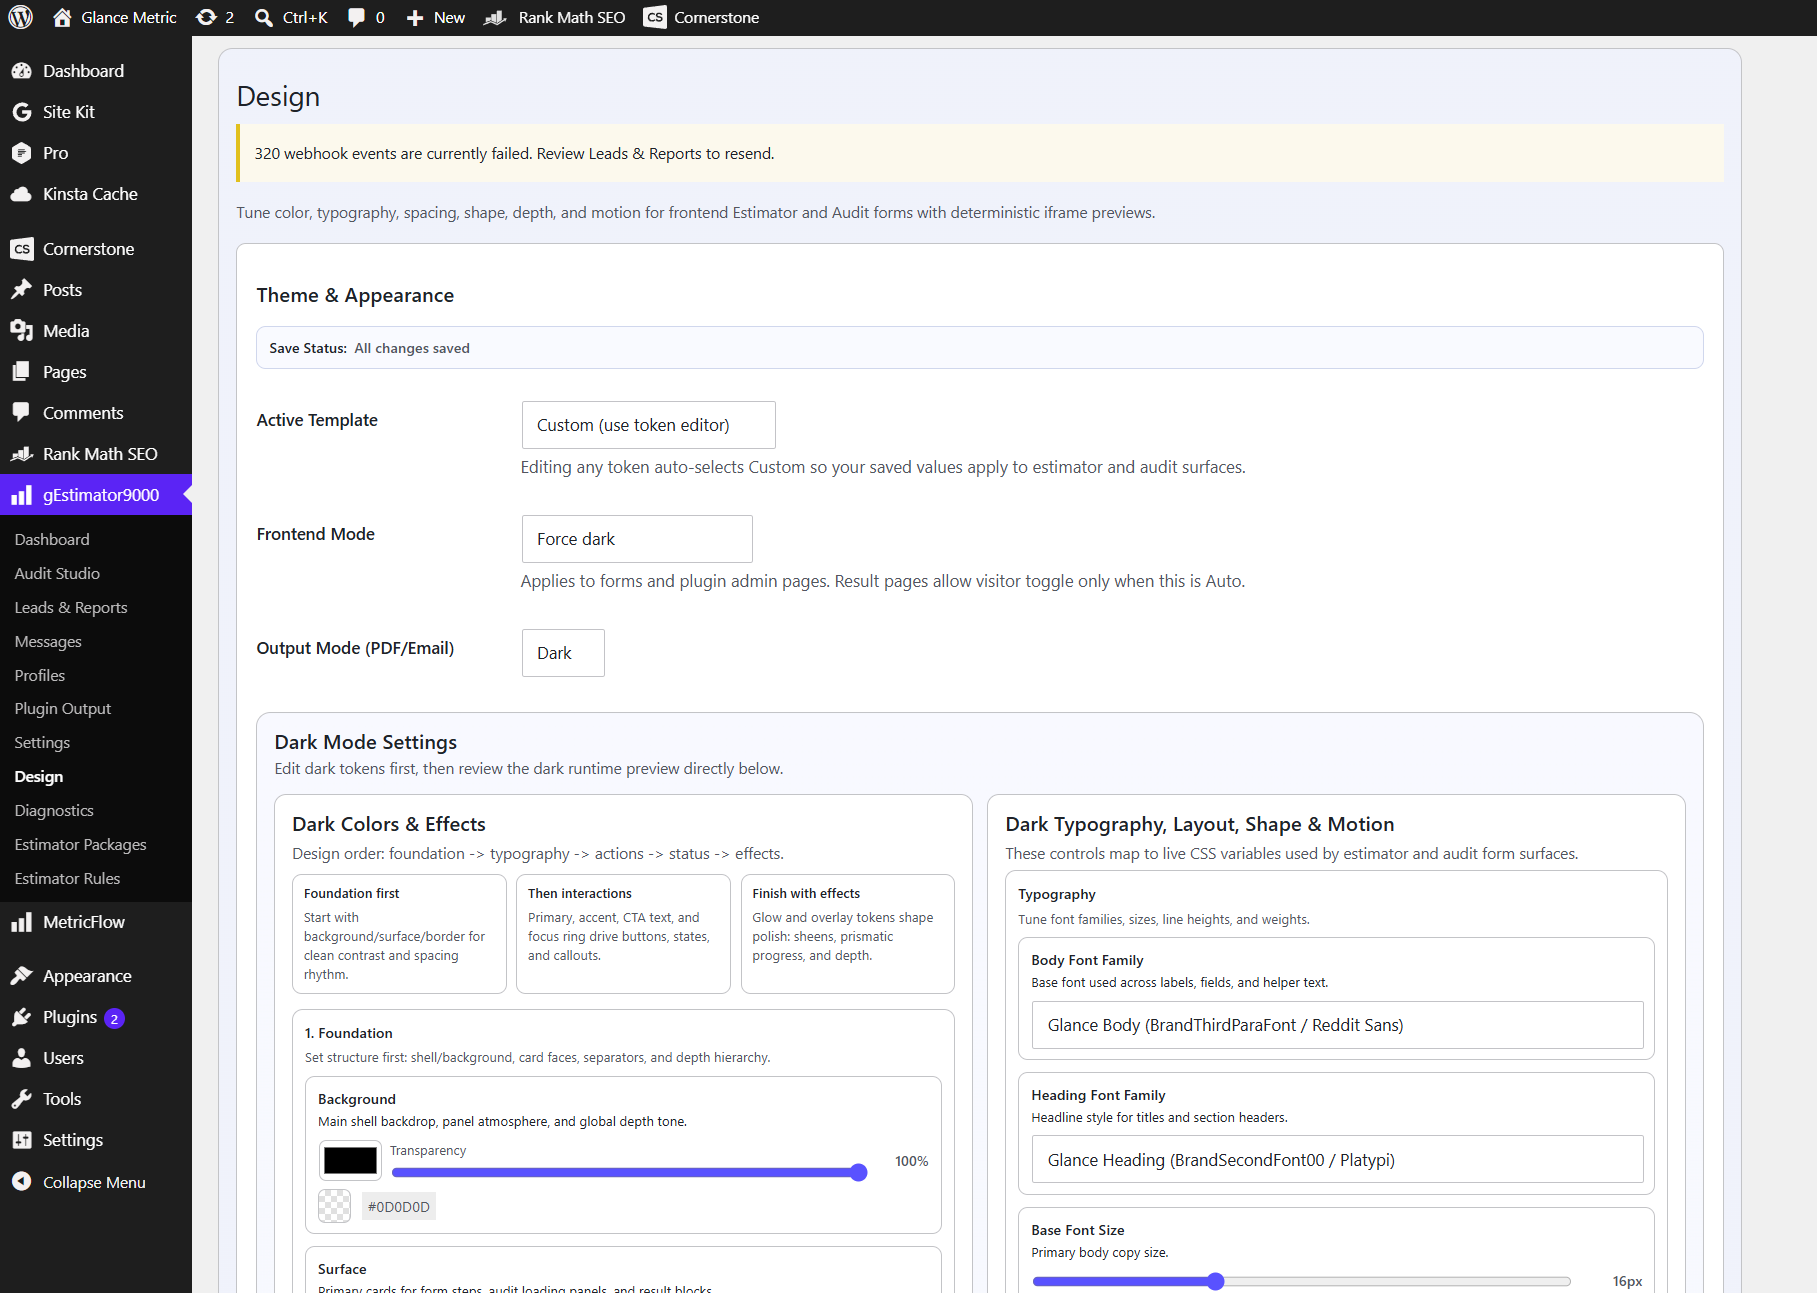1817x1293 pixels.
Task: Click the Then interactions guide card
Action: click(623, 934)
